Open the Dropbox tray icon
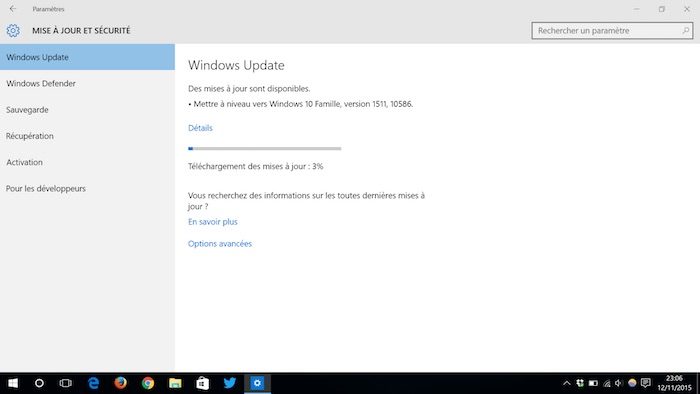The width and height of the screenshot is (700, 394). (x=580, y=383)
